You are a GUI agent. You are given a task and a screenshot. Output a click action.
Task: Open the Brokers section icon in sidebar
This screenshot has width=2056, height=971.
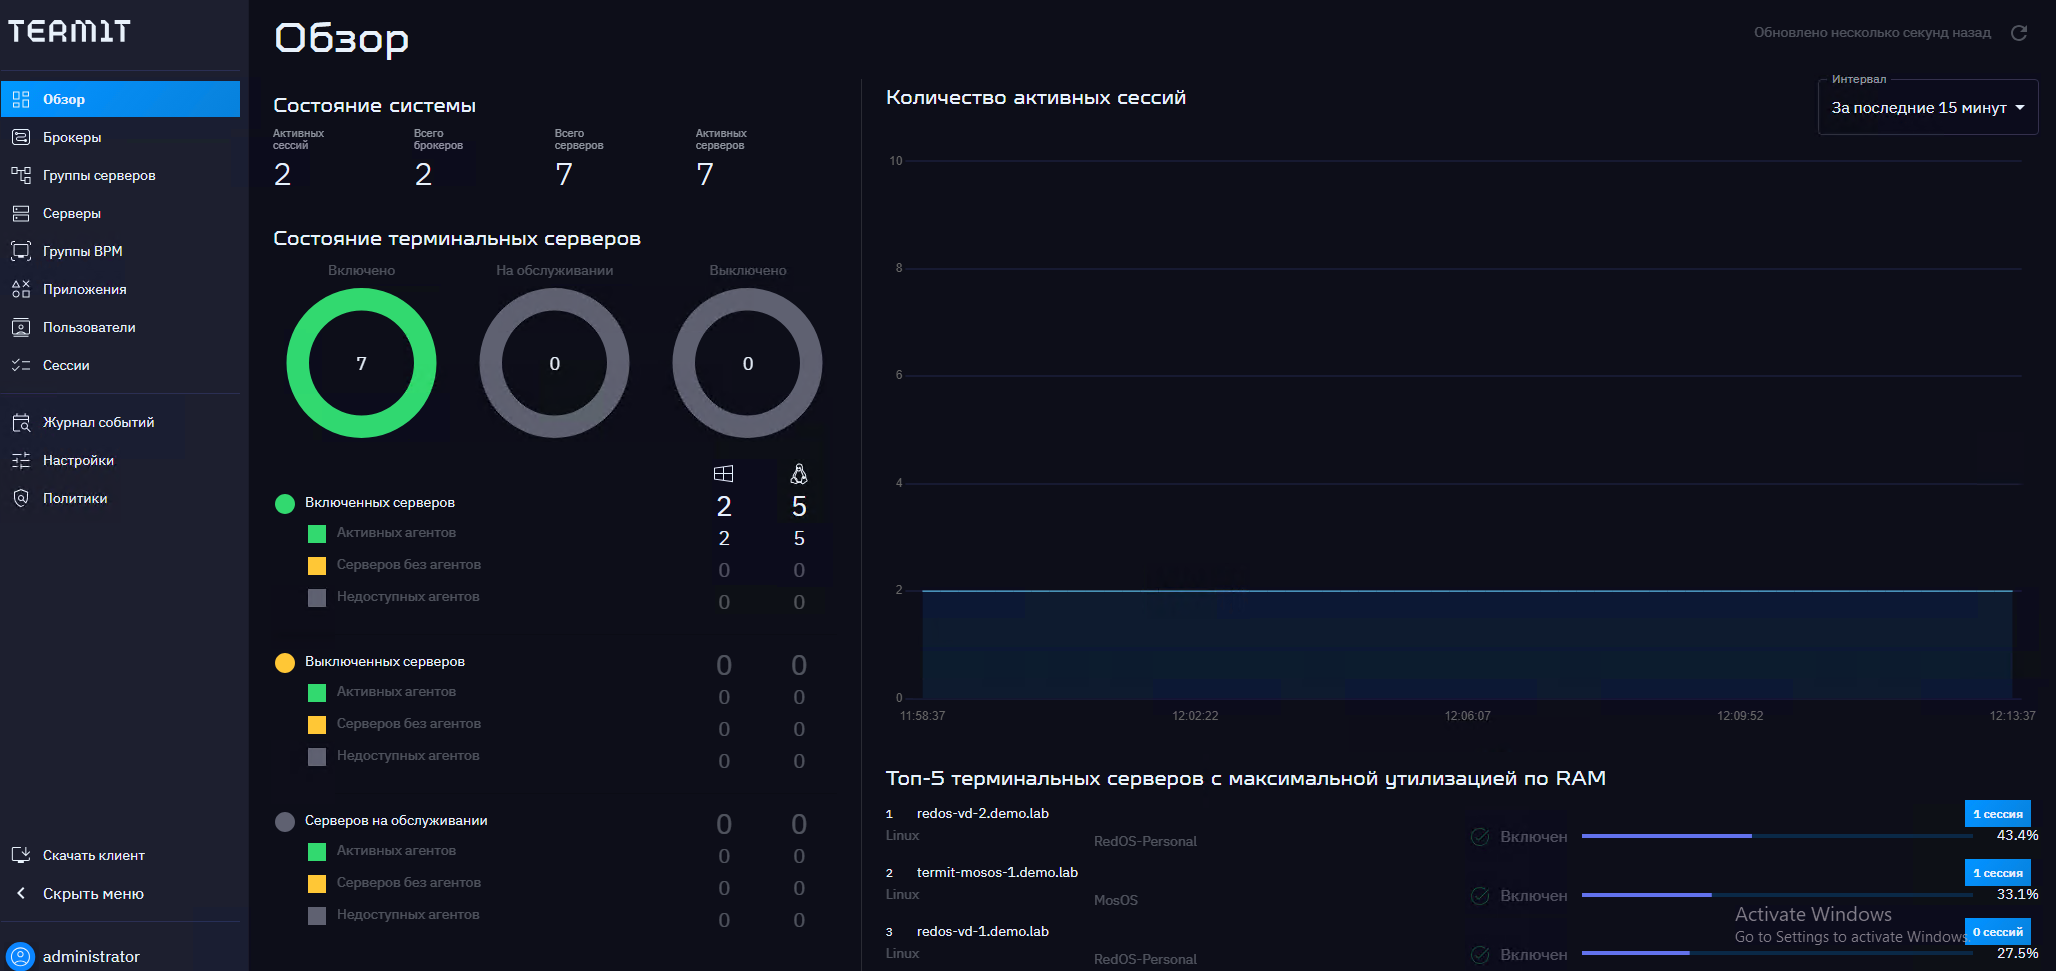[x=21, y=137]
